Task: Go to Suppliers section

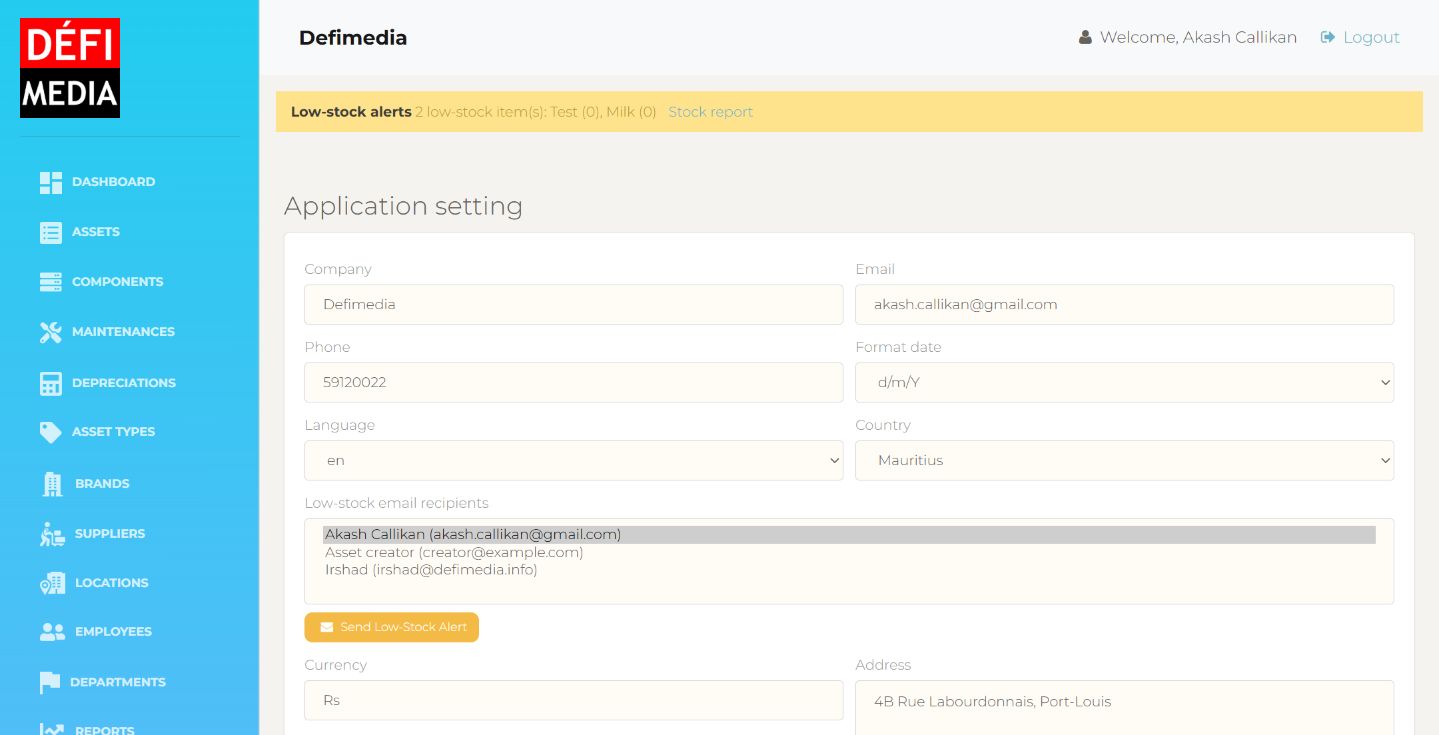Action: [110, 534]
